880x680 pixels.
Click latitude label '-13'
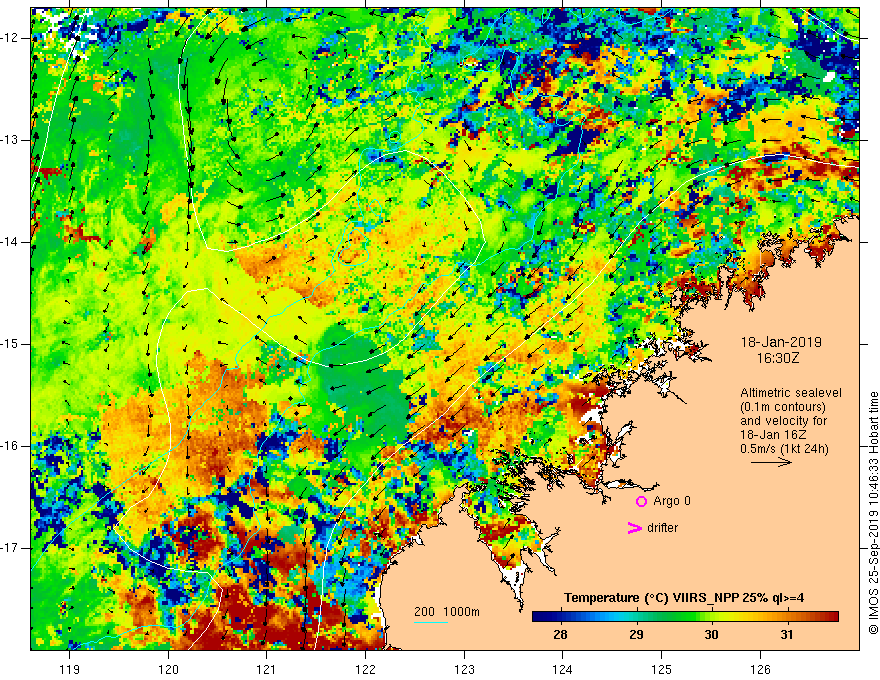(10, 140)
